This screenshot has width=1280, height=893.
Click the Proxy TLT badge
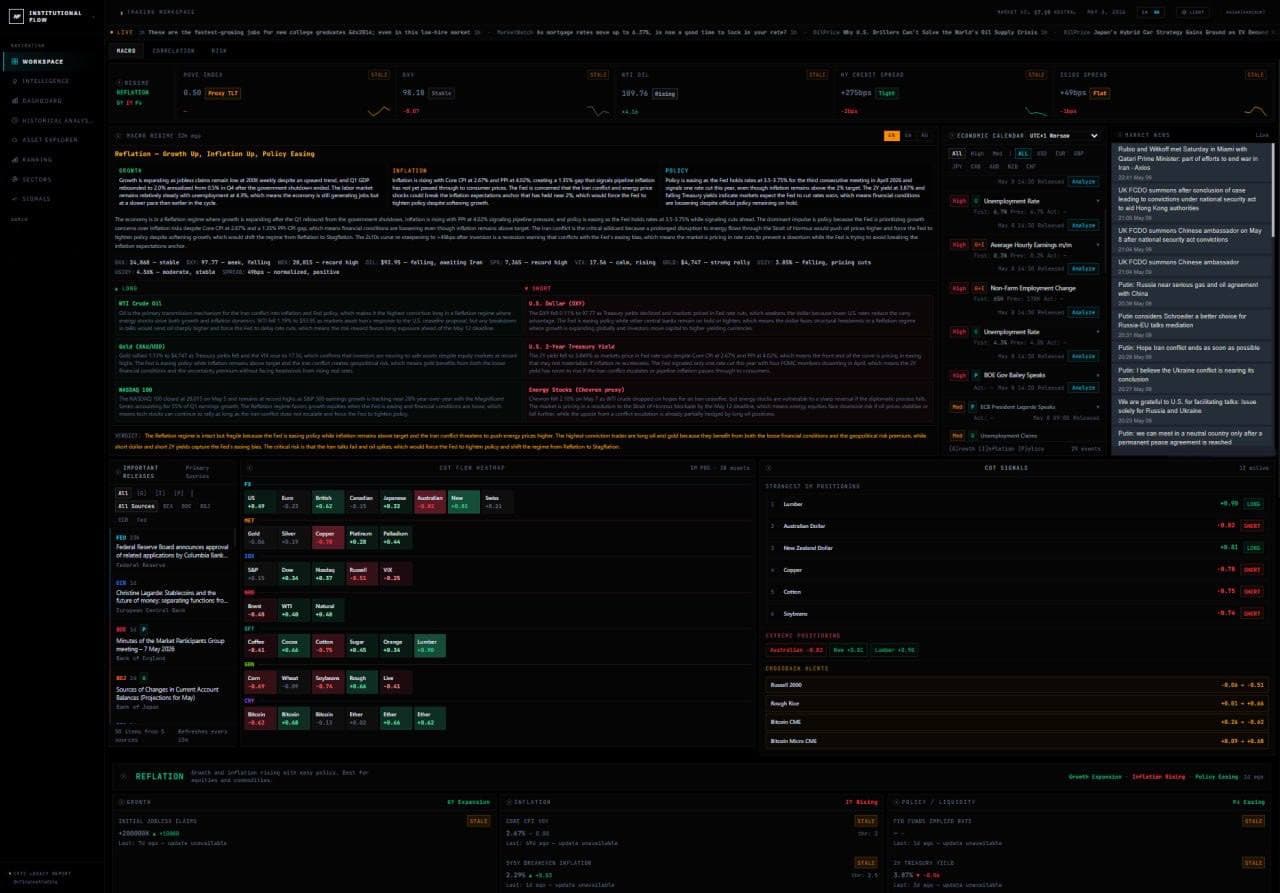pos(223,93)
